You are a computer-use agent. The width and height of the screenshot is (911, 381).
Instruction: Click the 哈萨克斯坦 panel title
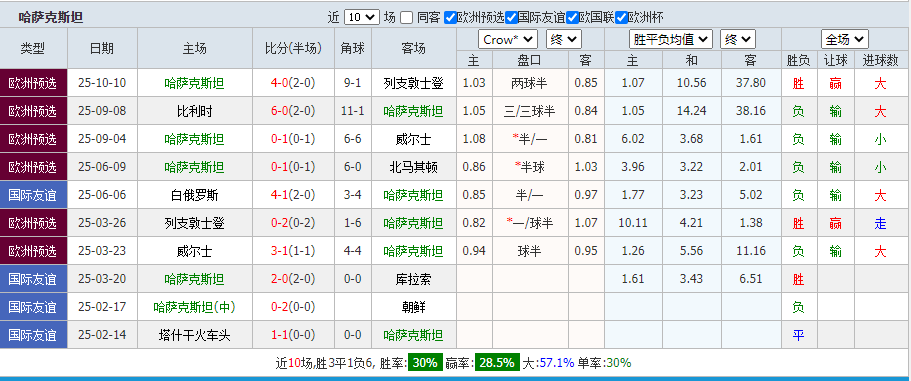coord(51,17)
